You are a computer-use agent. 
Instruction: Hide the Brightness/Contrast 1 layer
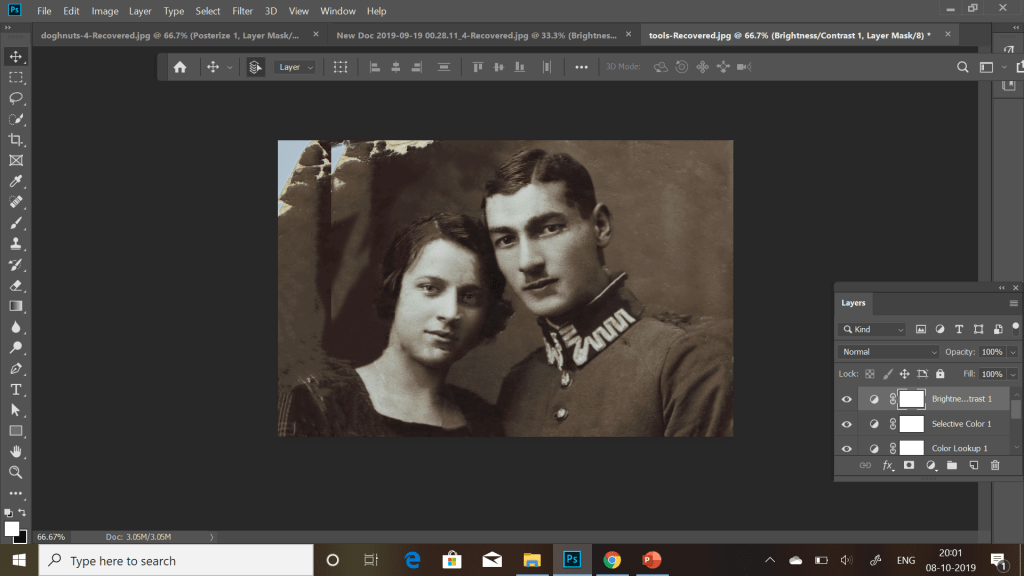[x=847, y=399]
